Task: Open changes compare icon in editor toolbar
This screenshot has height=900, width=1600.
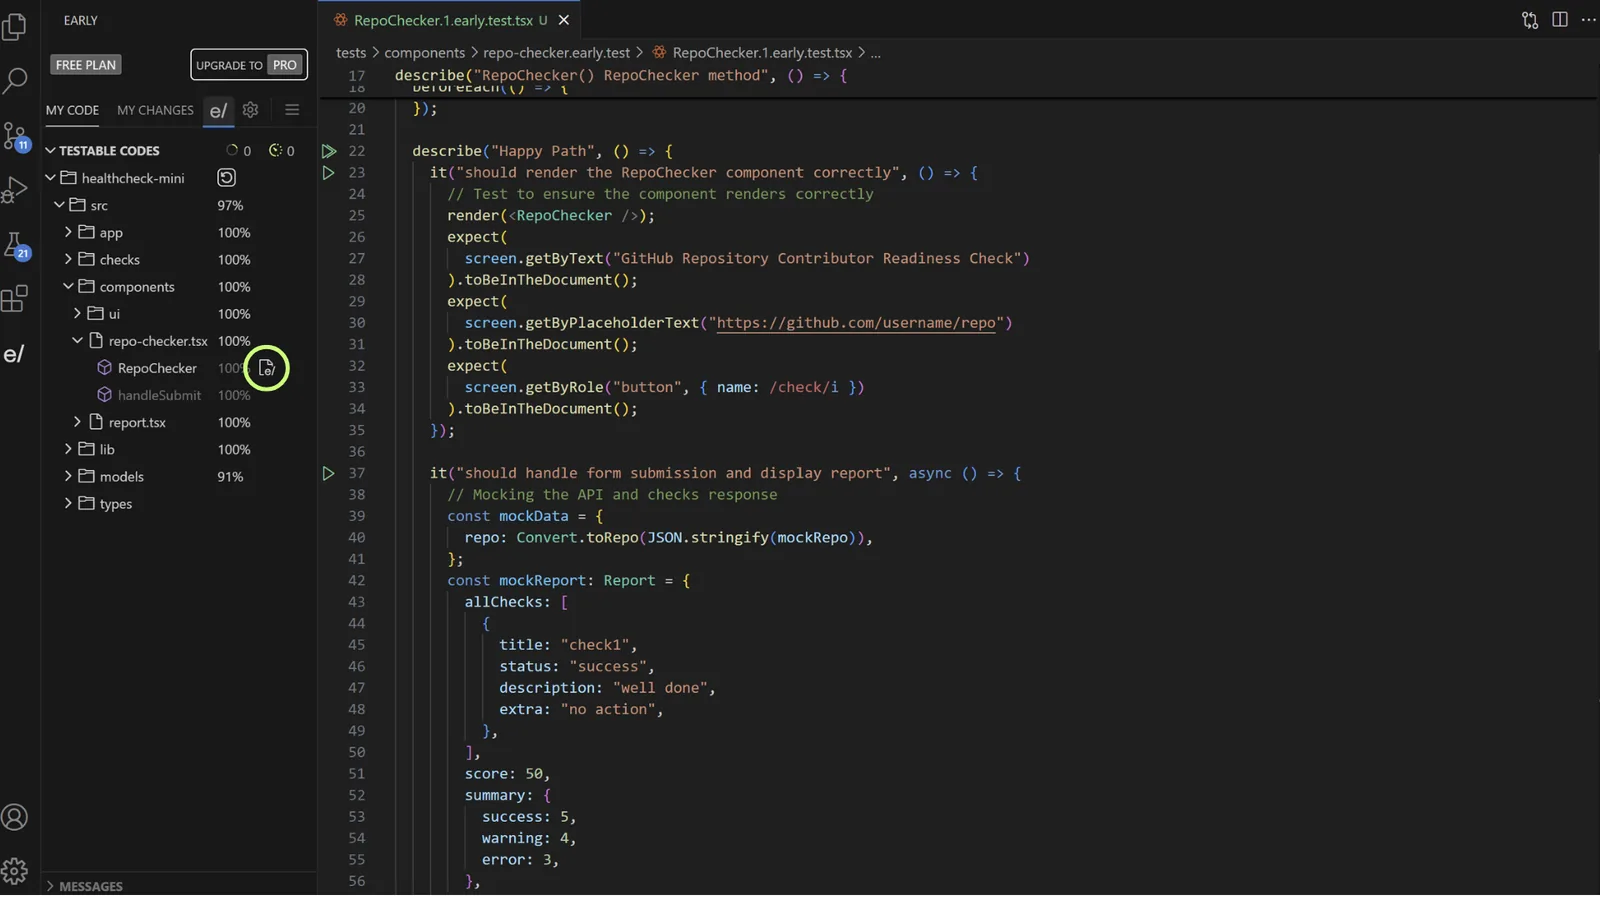Action: tap(1530, 20)
